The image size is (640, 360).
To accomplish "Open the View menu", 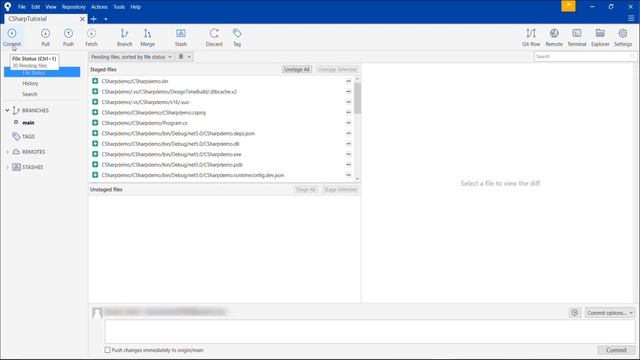I will click(x=51, y=7).
